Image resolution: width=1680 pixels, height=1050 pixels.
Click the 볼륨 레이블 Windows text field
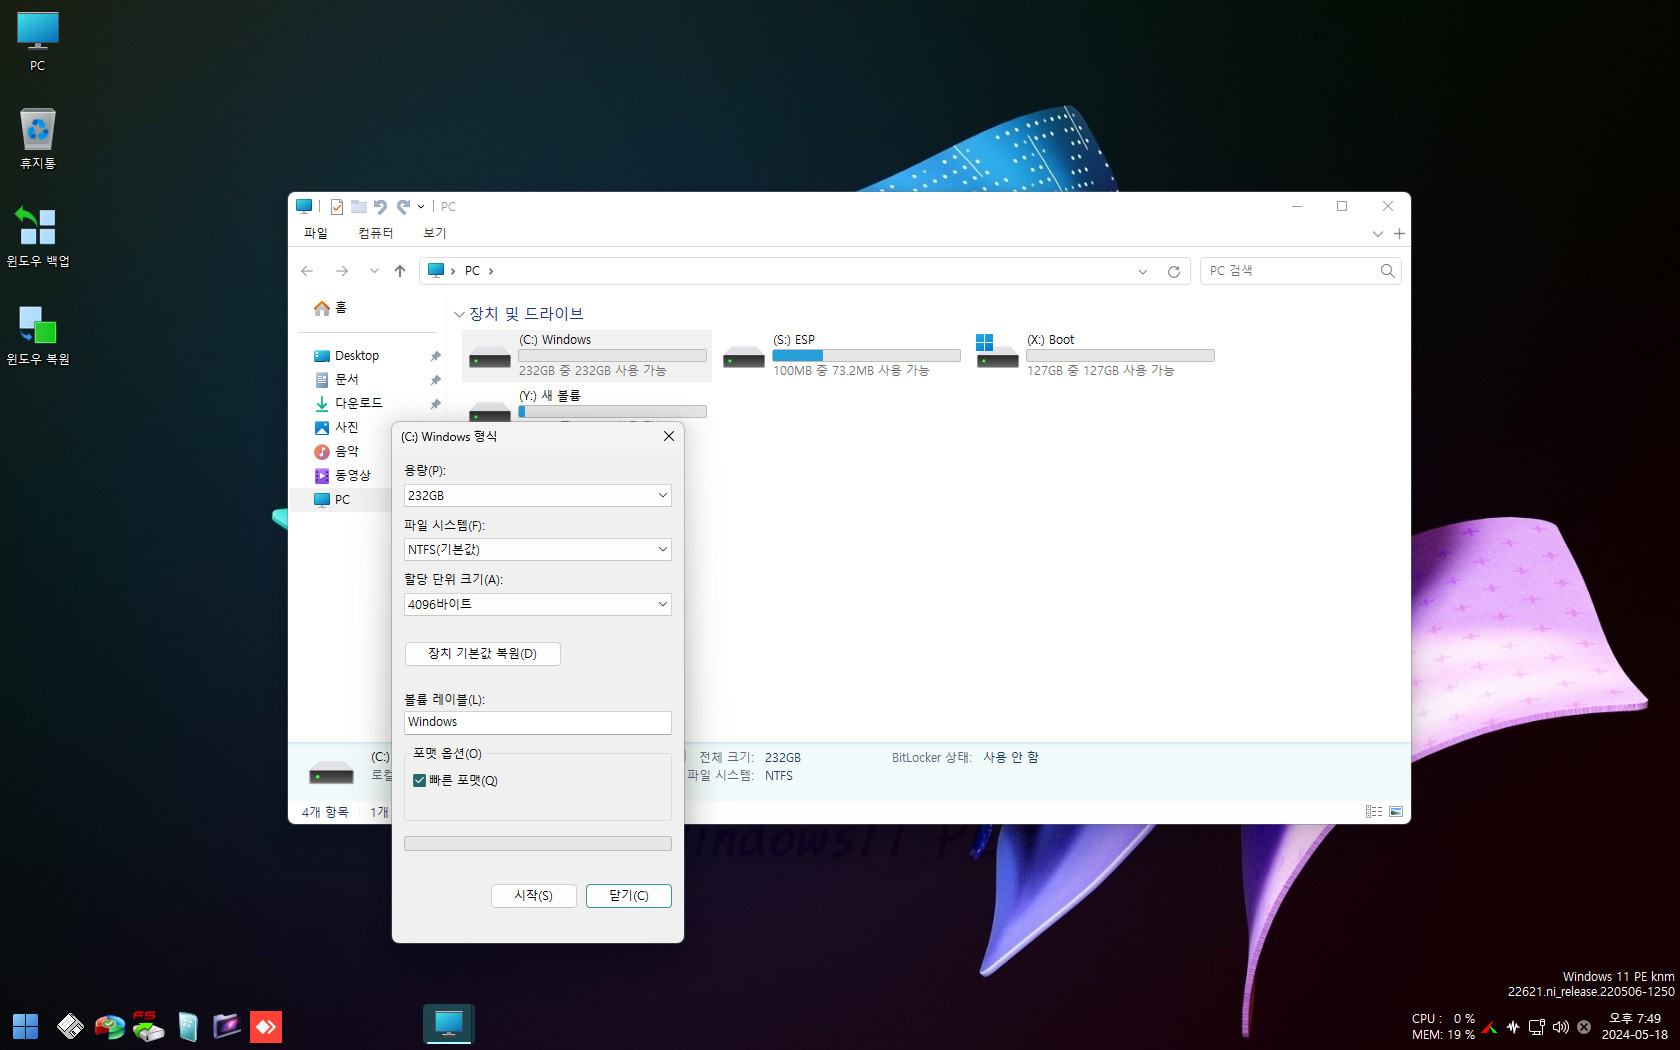(537, 722)
